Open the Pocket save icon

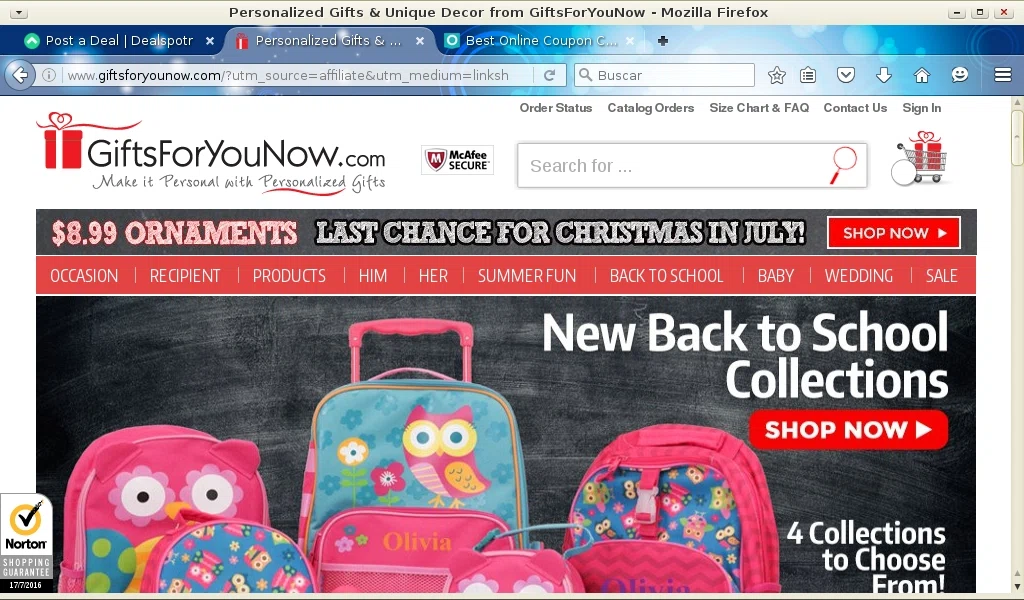click(x=846, y=75)
